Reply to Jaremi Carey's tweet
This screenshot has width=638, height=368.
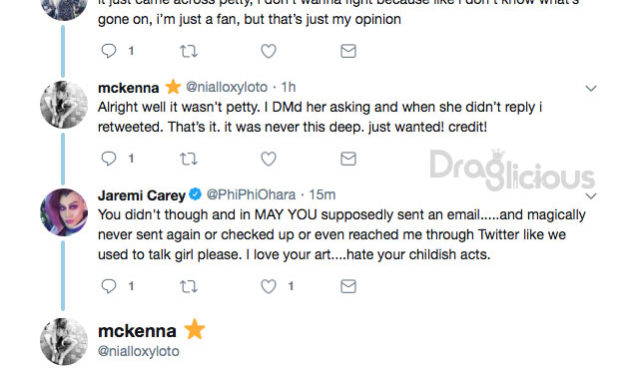tap(109, 287)
